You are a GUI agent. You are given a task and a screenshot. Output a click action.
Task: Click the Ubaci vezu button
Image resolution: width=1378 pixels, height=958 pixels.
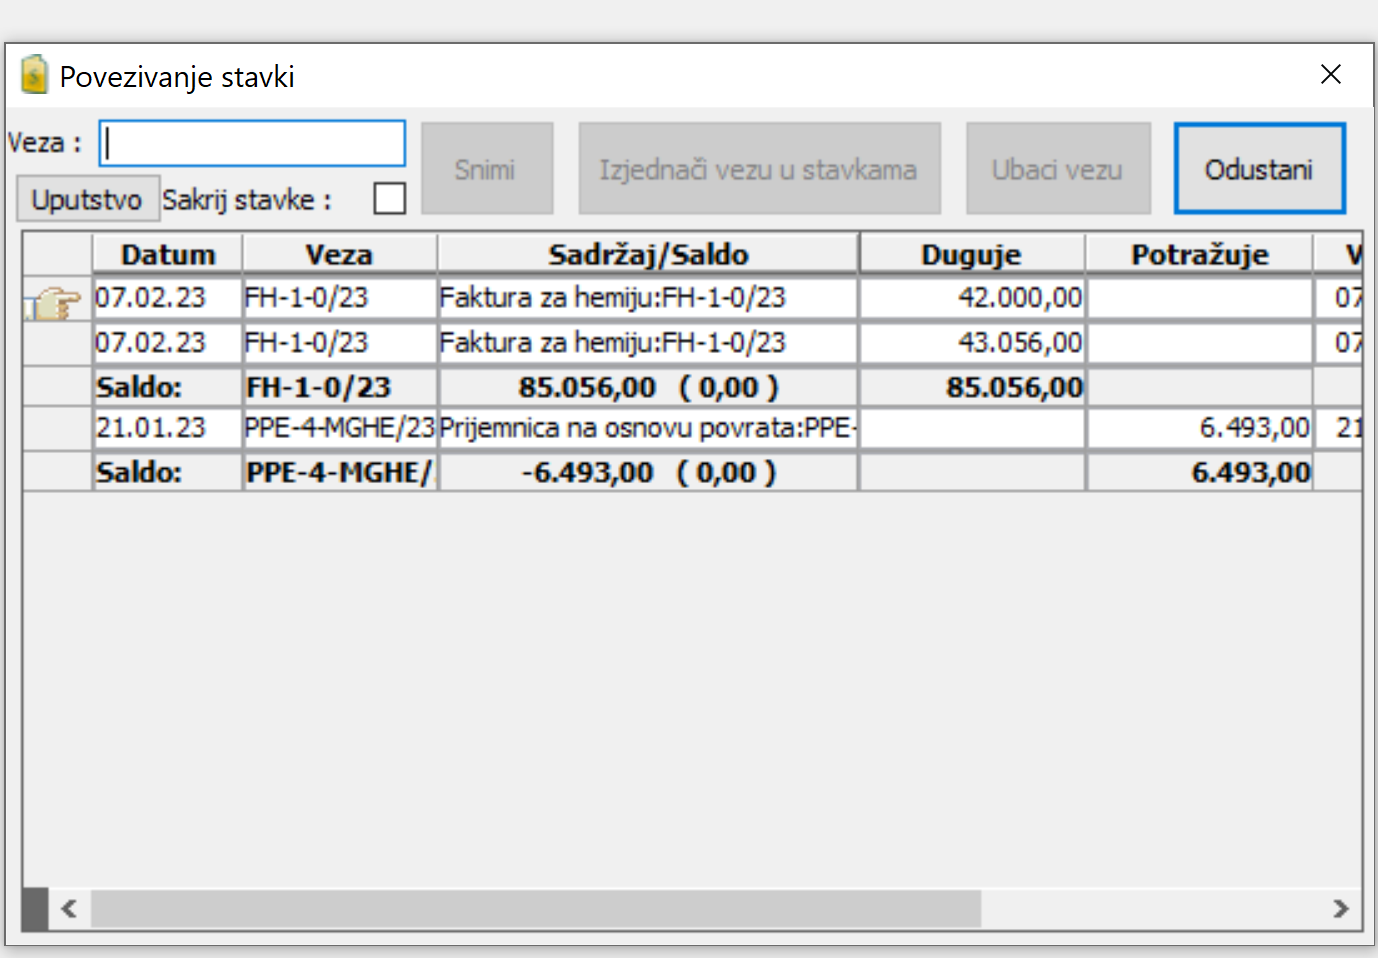(x=1057, y=169)
